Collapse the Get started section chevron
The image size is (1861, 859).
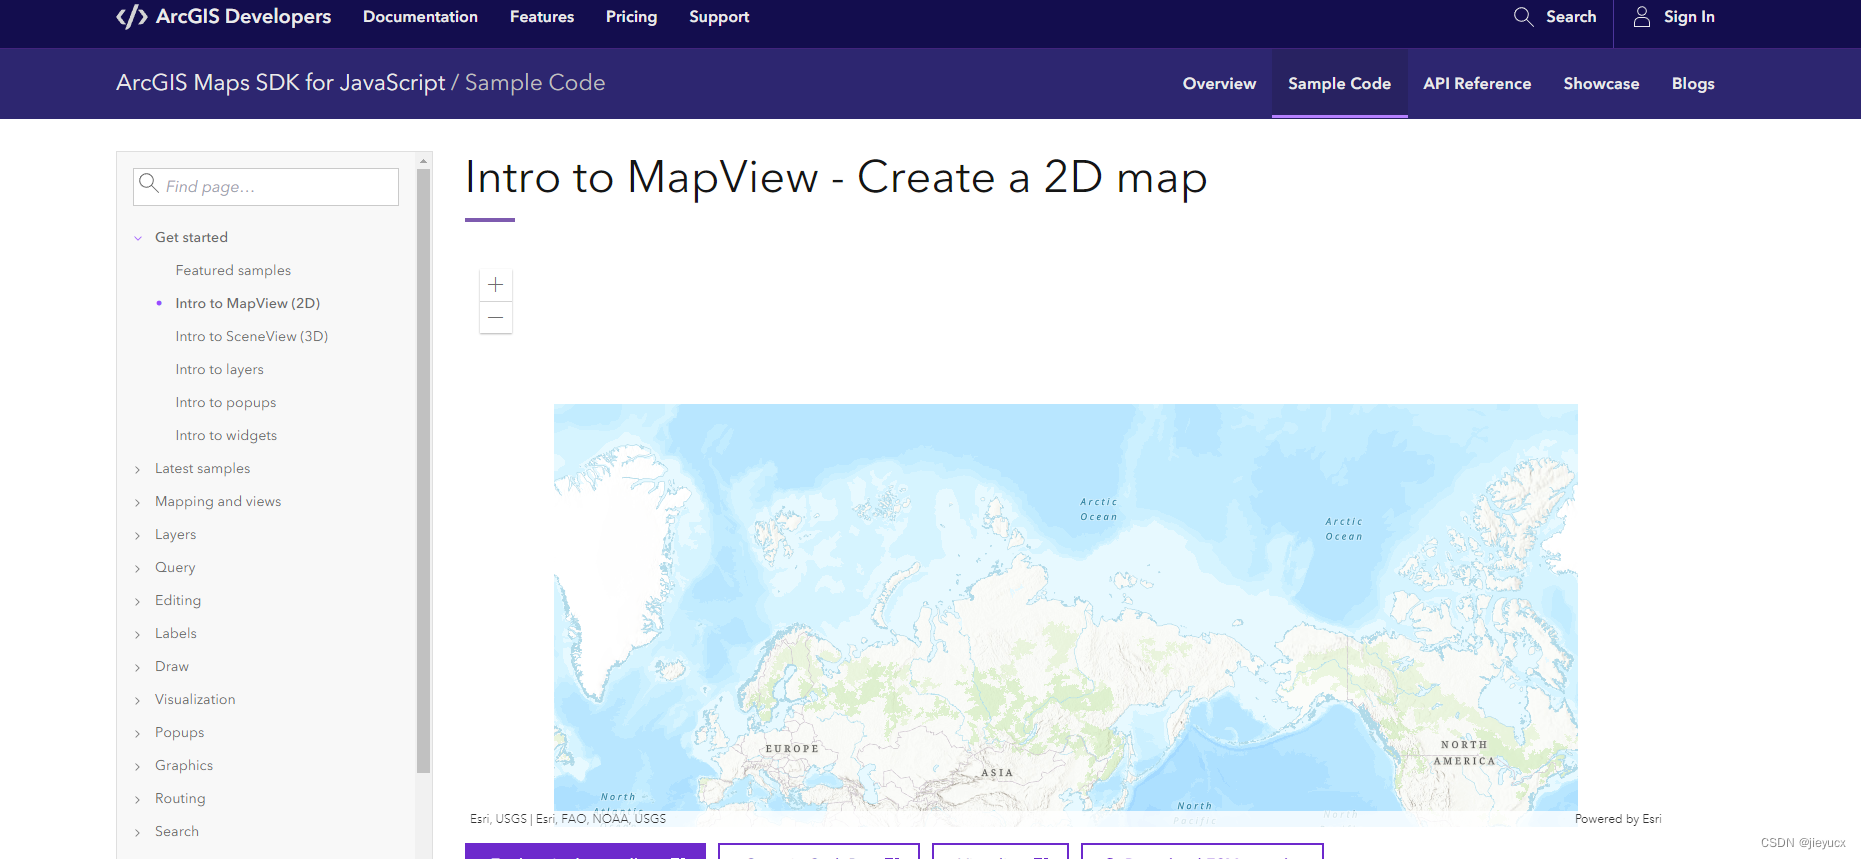click(x=138, y=238)
